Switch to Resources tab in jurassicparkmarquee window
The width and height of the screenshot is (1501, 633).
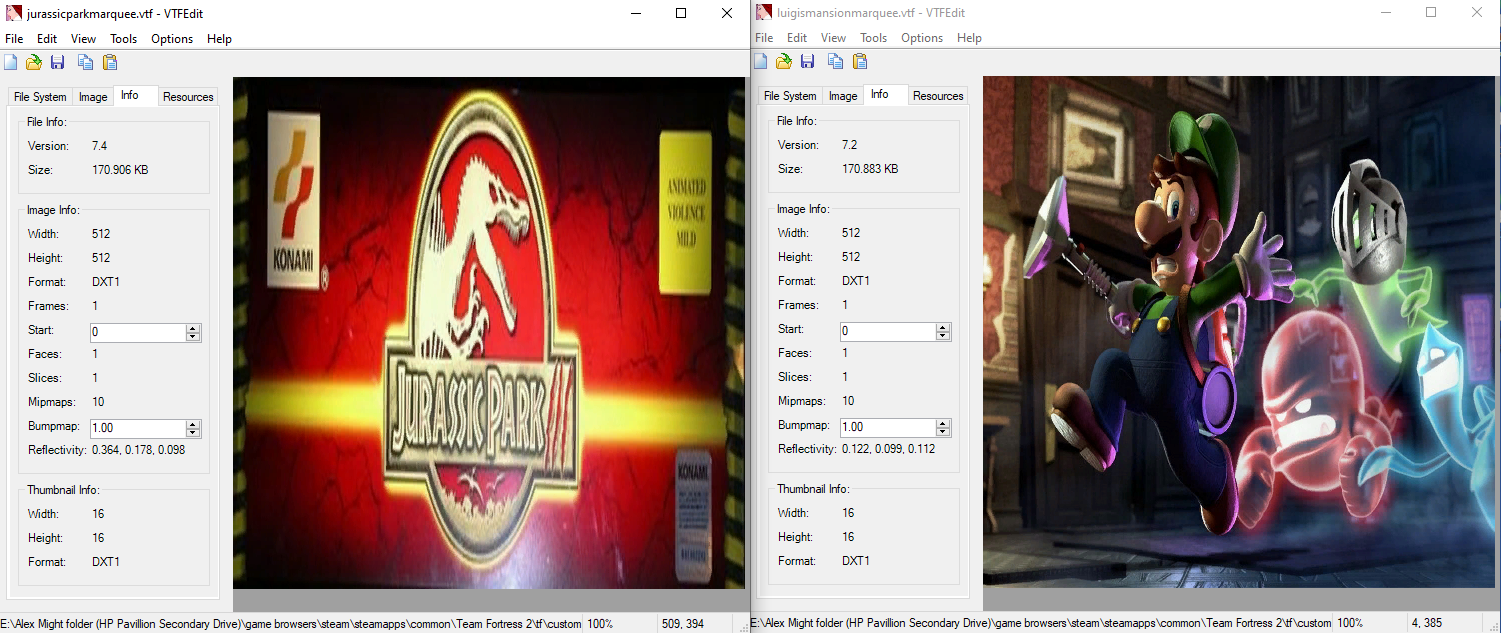[188, 97]
